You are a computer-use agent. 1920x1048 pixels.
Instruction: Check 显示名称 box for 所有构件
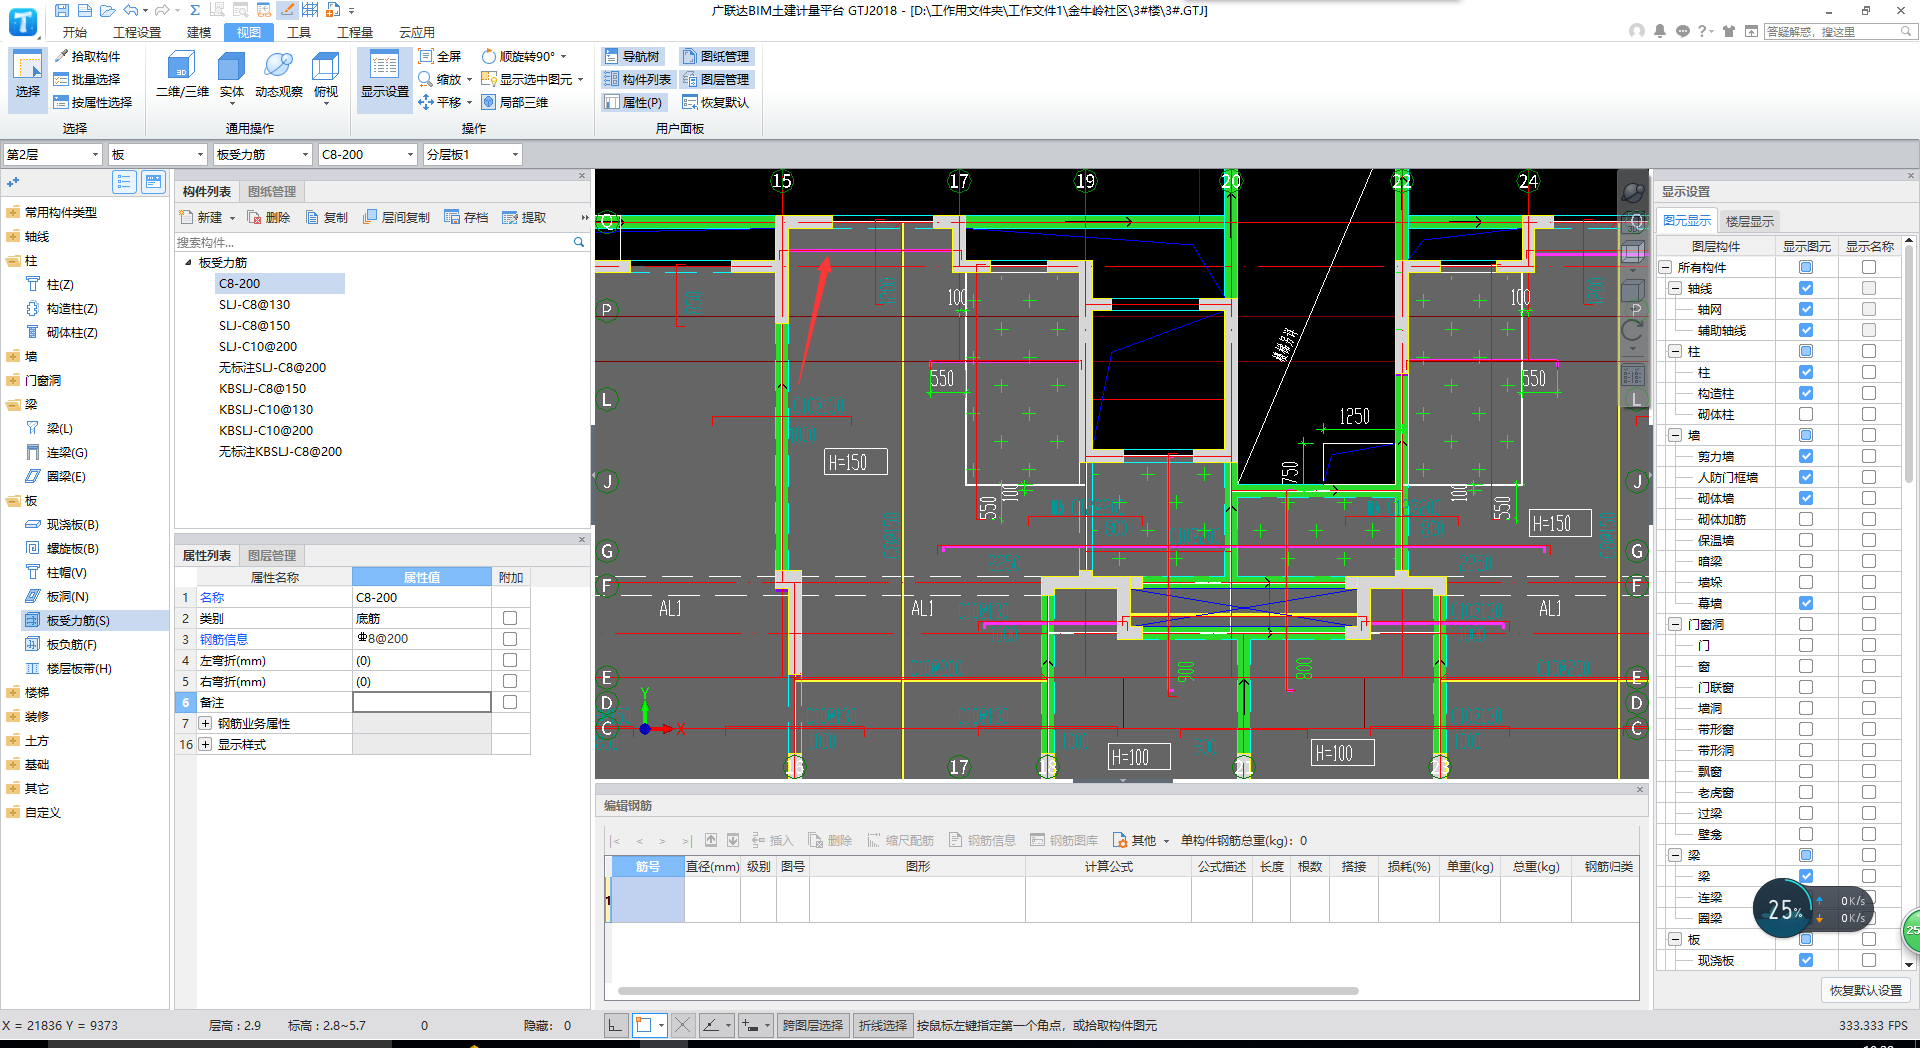pyautogui.click(x=1868, y=267)
